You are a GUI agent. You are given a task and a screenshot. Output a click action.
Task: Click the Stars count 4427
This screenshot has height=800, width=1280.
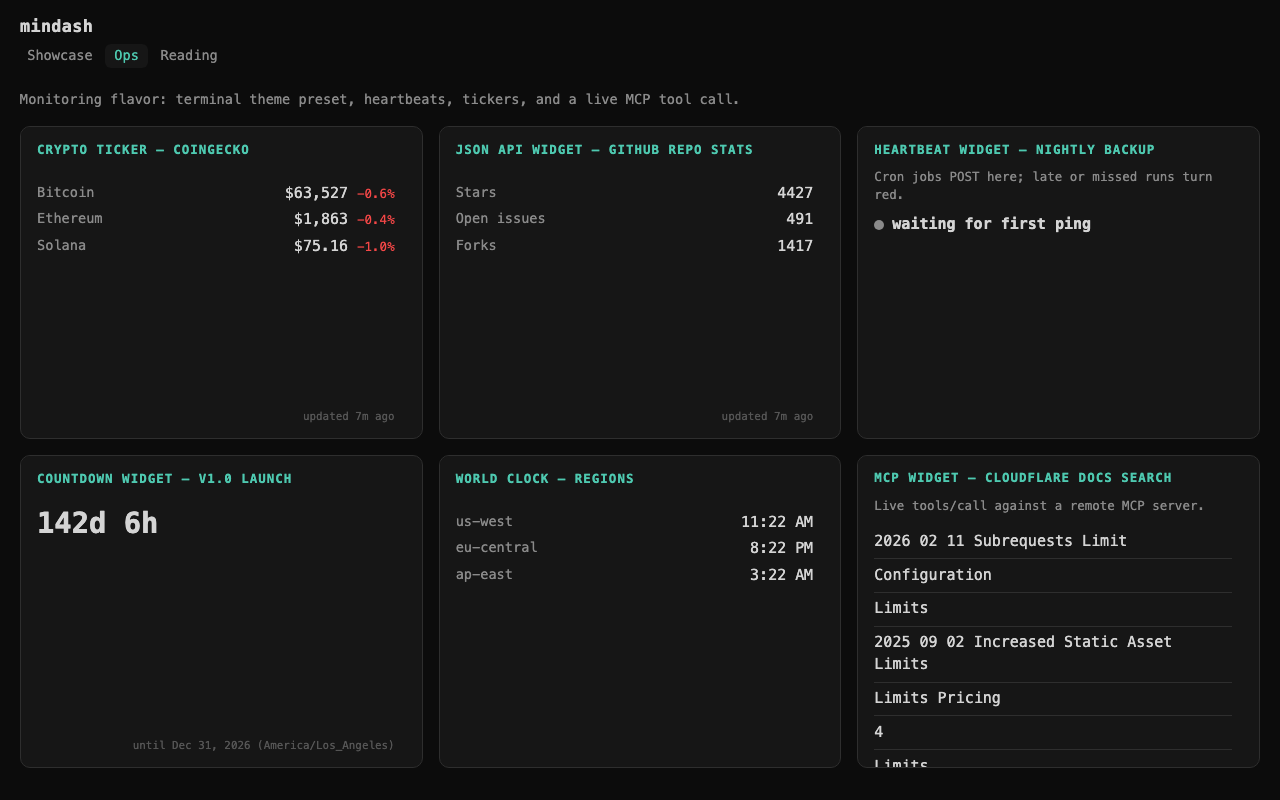795,193
